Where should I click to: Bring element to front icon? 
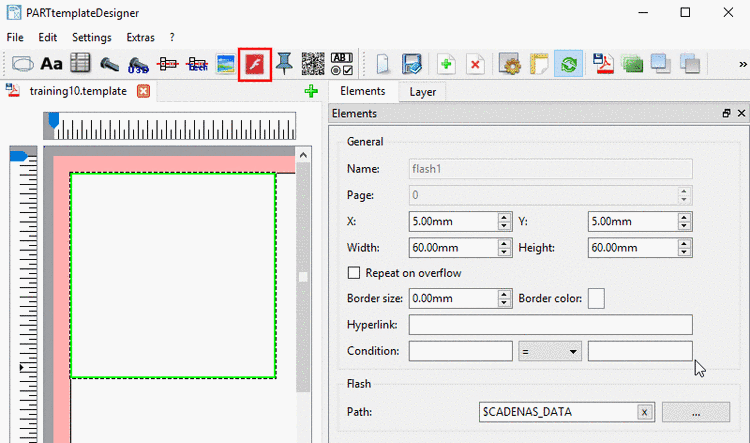click(x=661, y=64)
